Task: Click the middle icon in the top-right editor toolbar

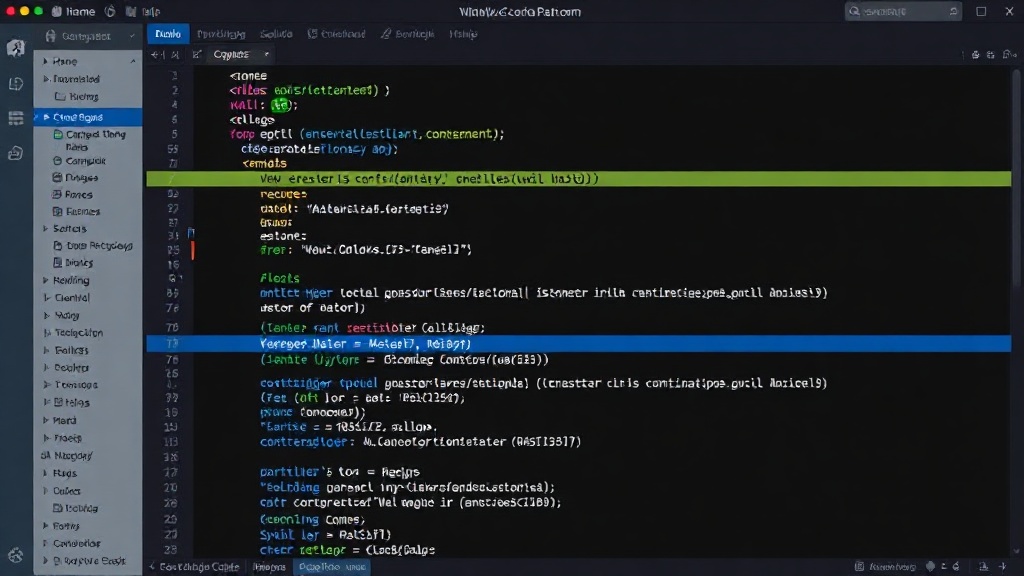Action: click(x=991, y=55)
